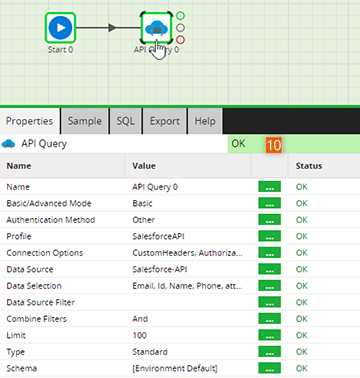Image resolution: width=360 pixels, height=378 pixels.
Task: Edit Basic/Advanced Mode via ellipsis button
Action: pyautogui.click(x=269, y=203)
